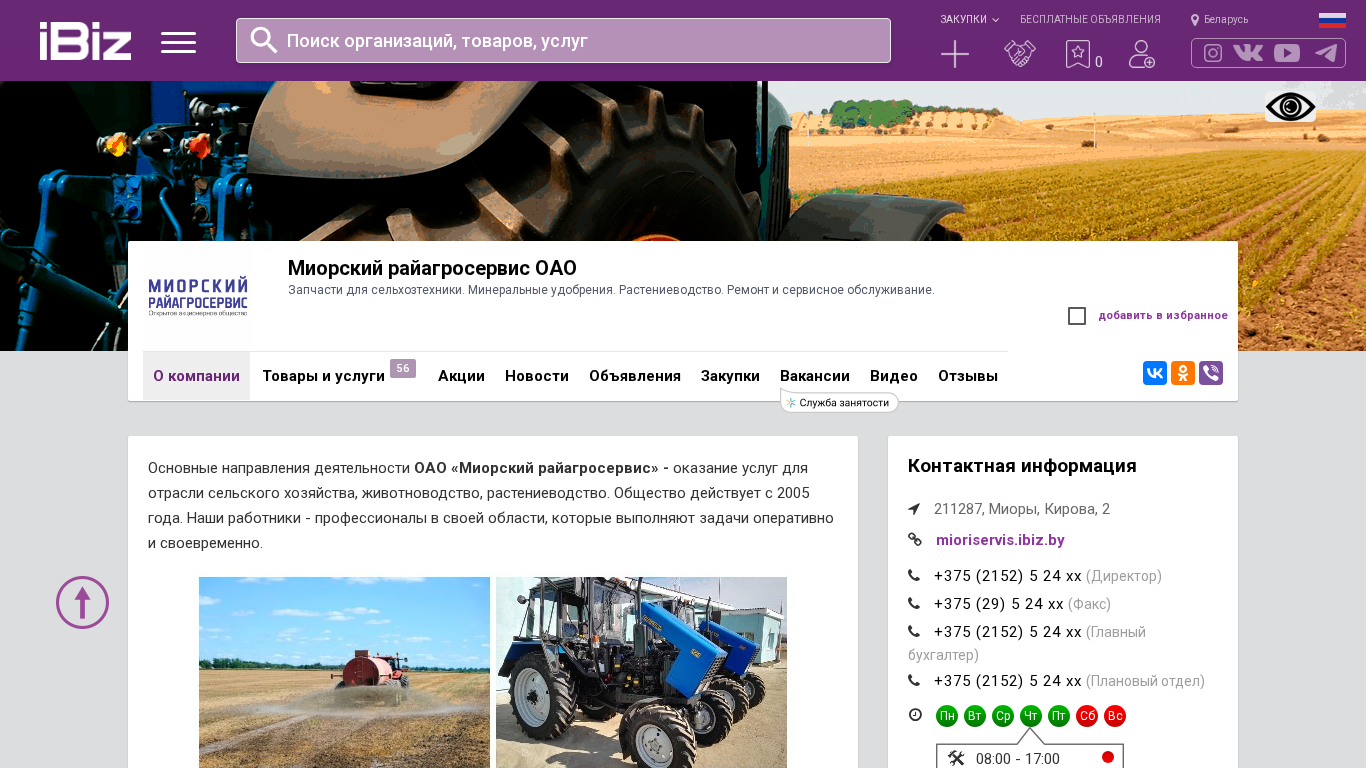Share company via Viber button

coord(1211,373)
